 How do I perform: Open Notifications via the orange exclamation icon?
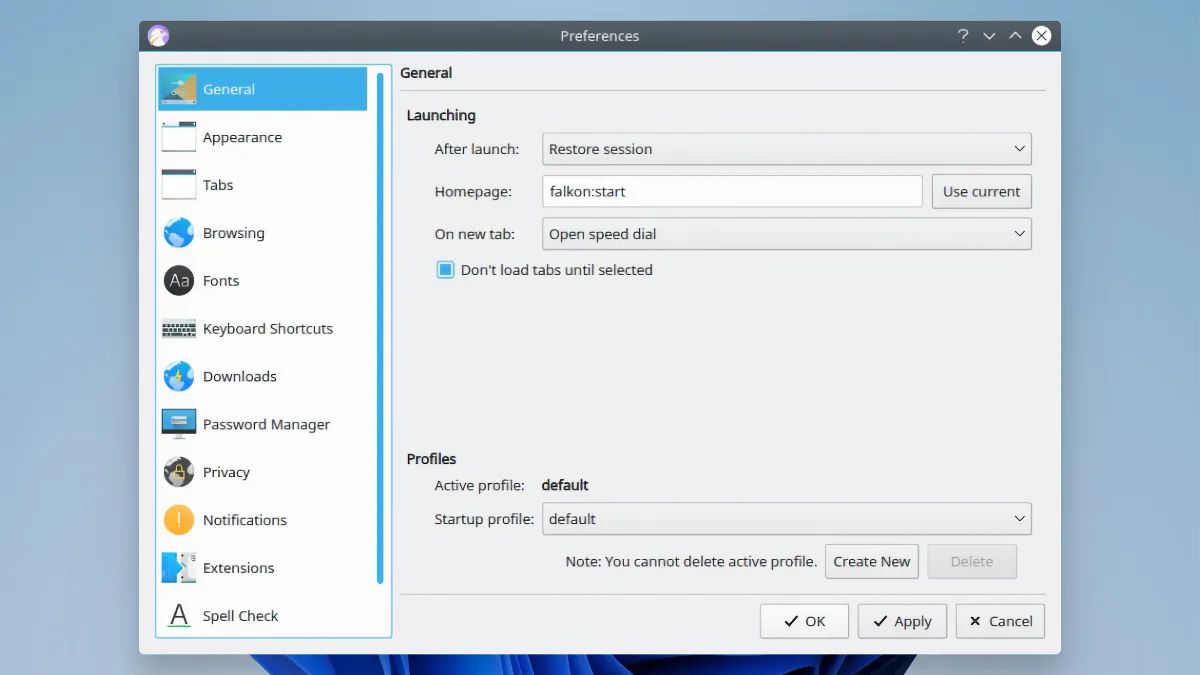click(x=179, y=520)
